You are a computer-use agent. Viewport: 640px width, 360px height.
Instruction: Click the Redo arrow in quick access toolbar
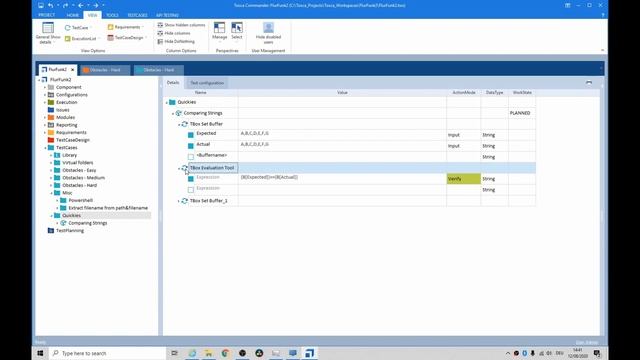(x=66, y=5)
